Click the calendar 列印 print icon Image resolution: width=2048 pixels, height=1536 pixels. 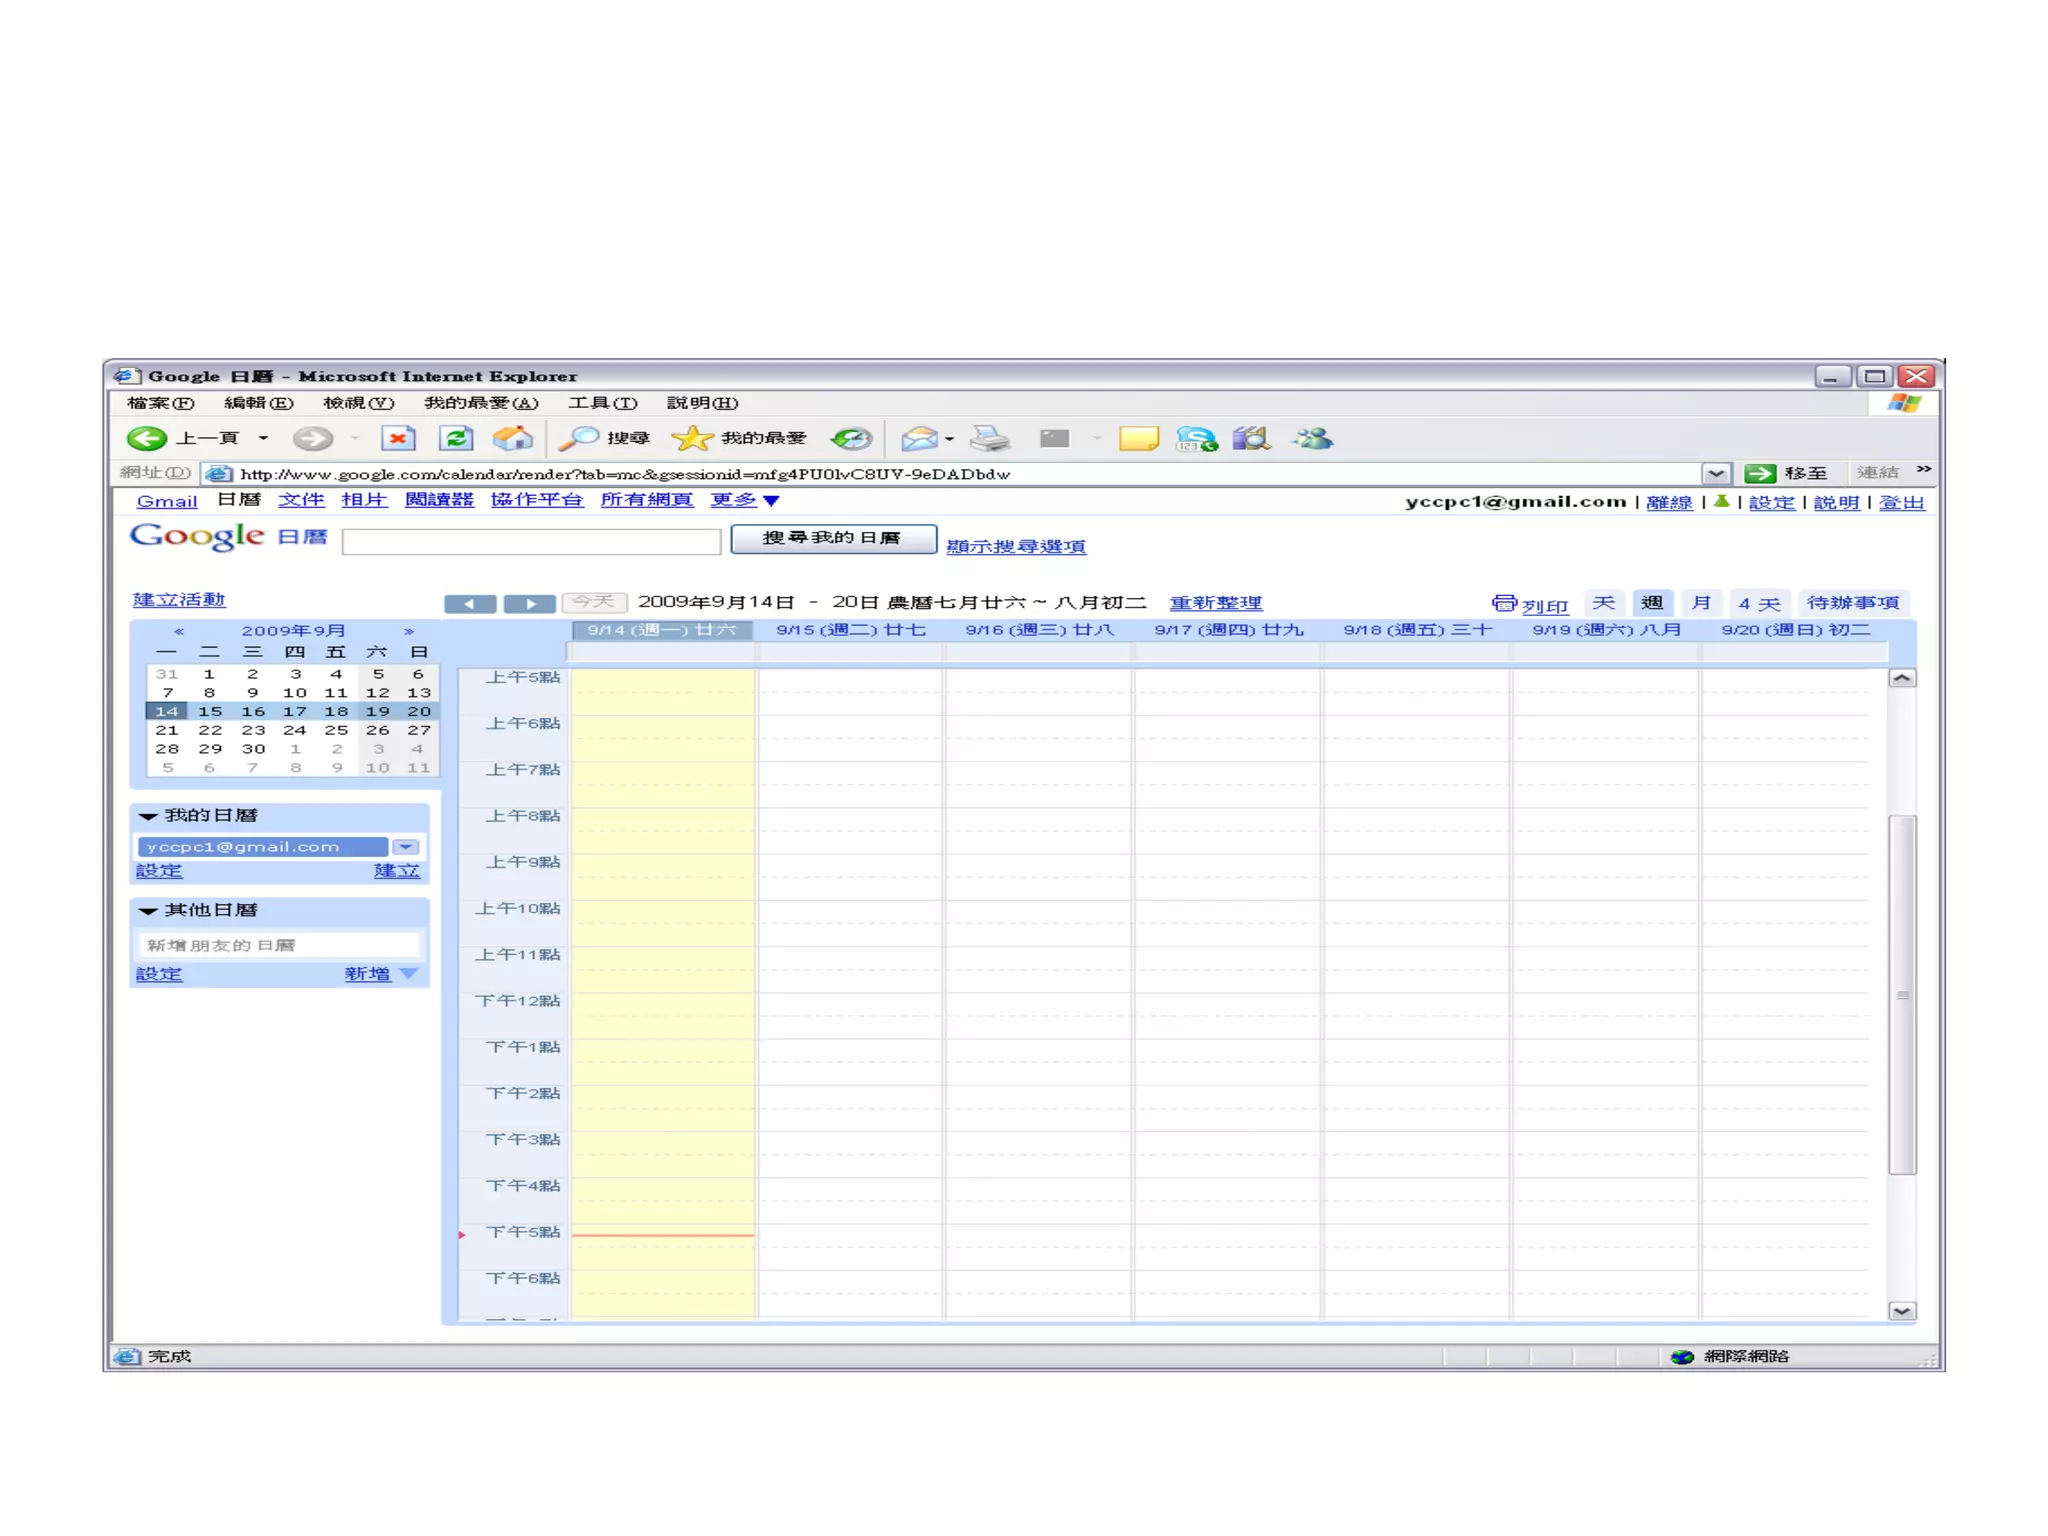point(1503,603)
